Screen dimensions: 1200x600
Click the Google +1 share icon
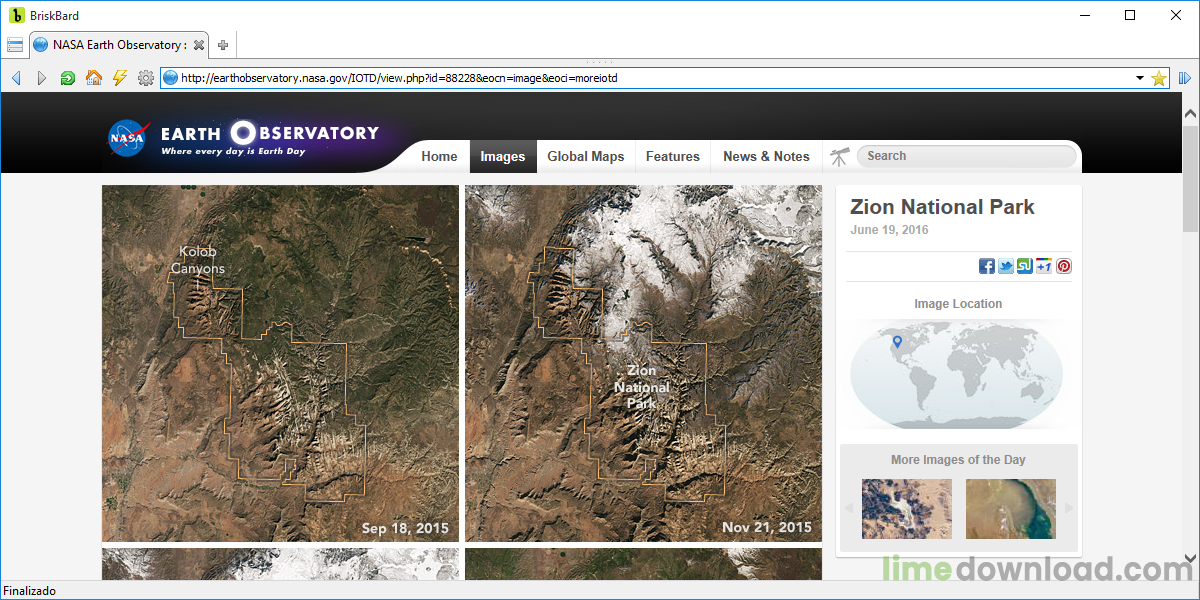coord(1044,266)
